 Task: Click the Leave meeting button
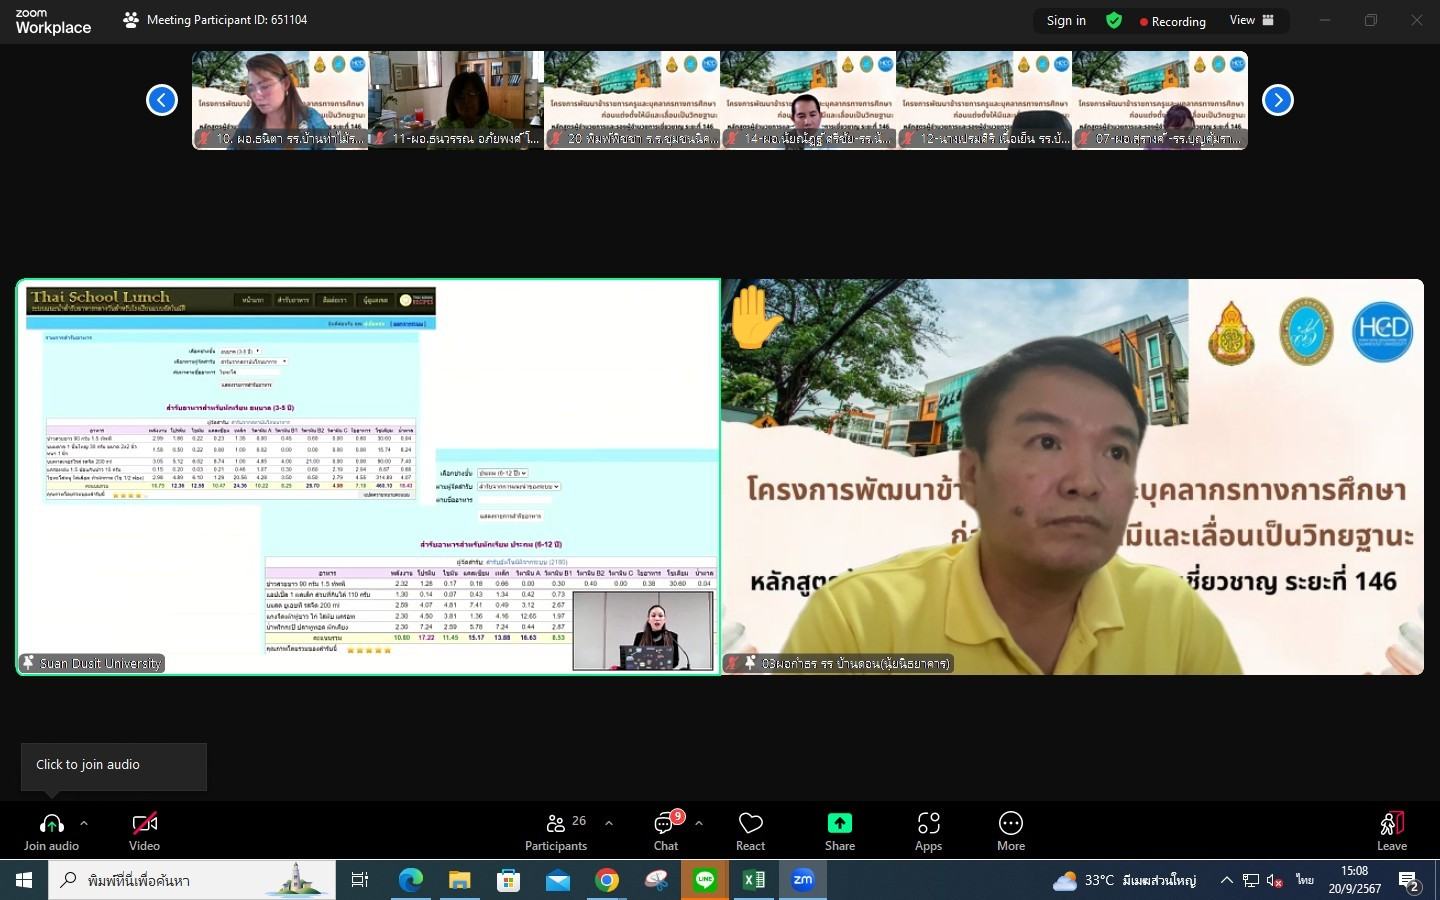(1392, 832)
